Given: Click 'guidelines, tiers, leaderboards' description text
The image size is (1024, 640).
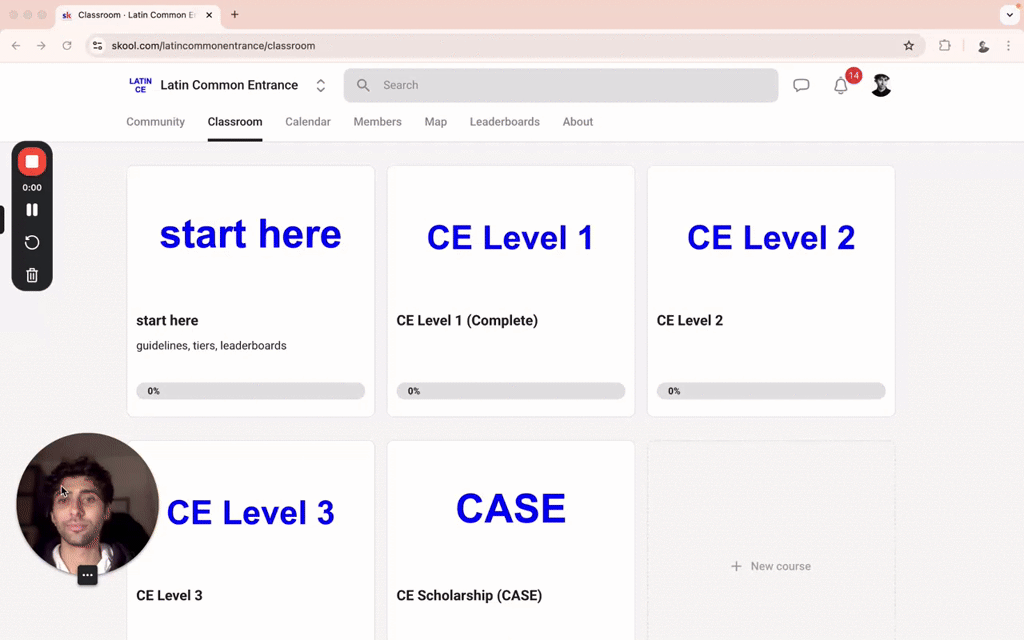Looking at the screenshot, I should (211, 345).
